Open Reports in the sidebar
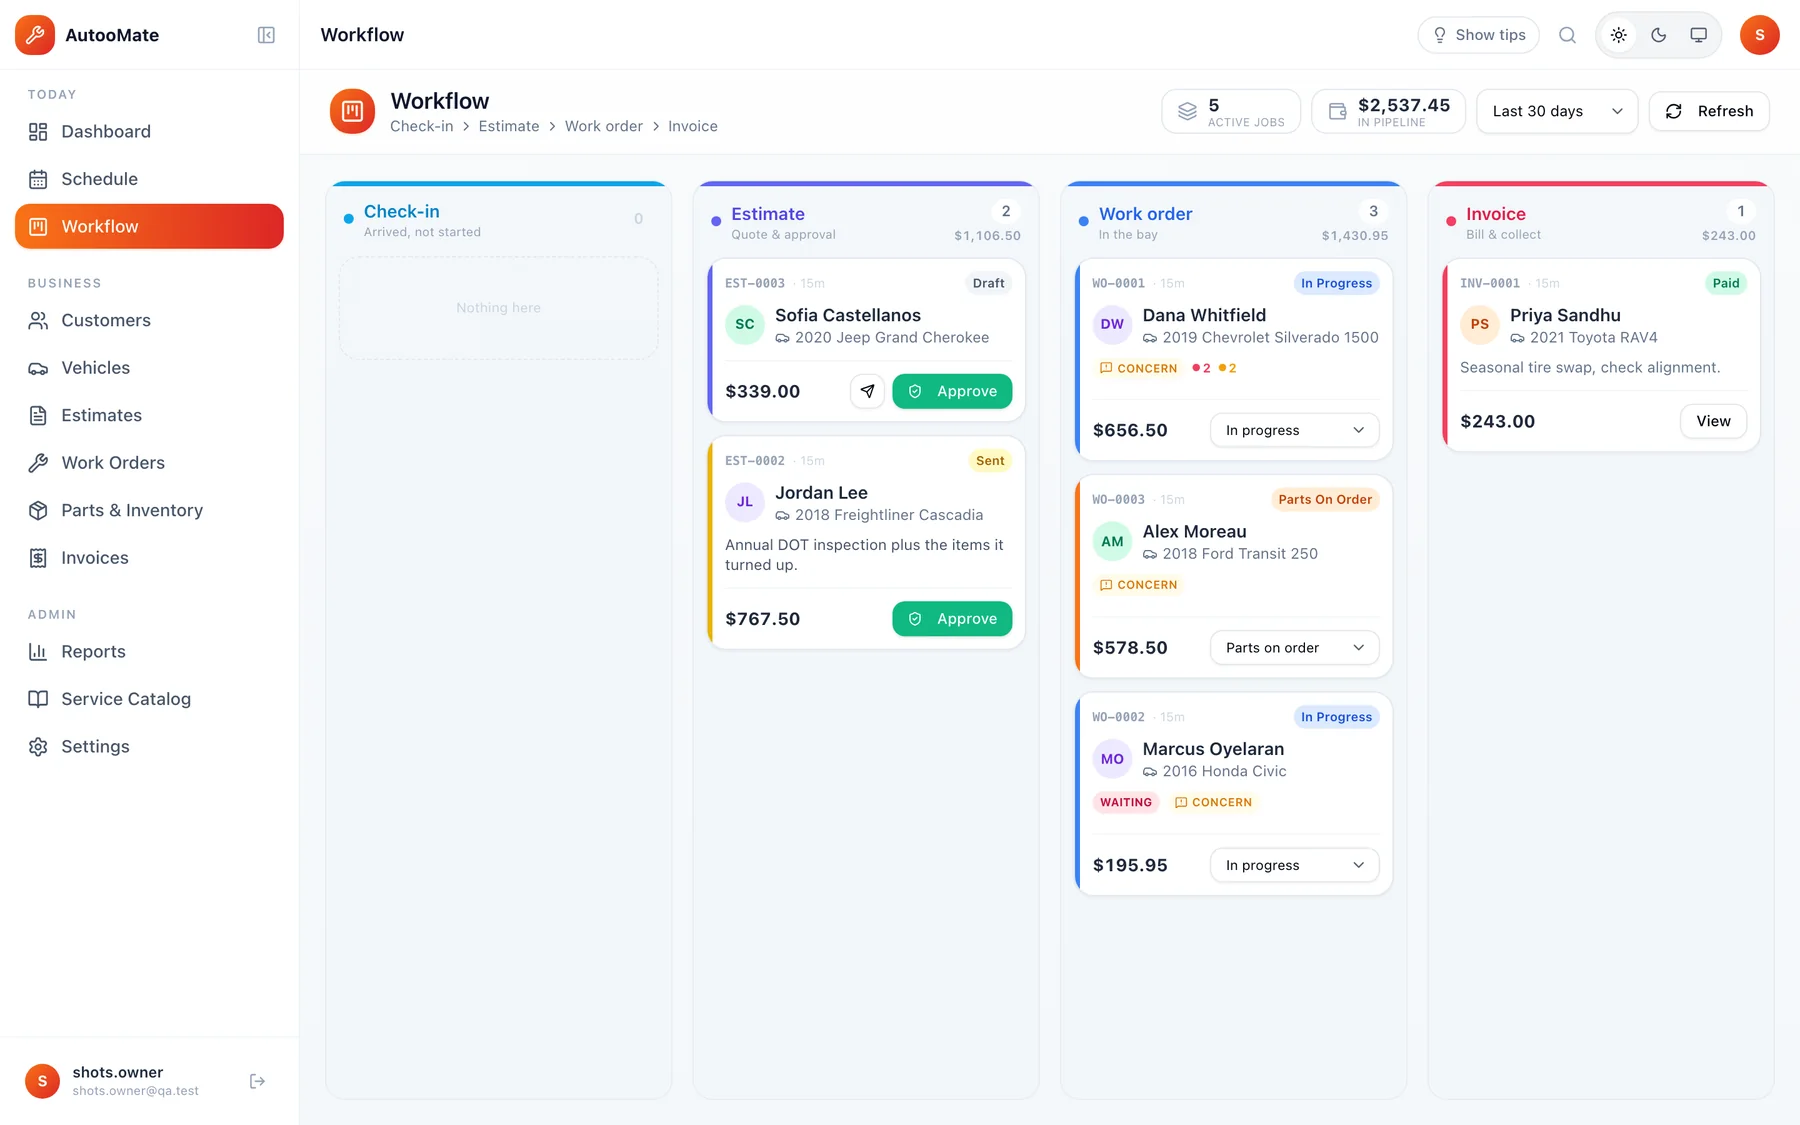This screenshot has height=1125, width=1800. coord(149,652)
